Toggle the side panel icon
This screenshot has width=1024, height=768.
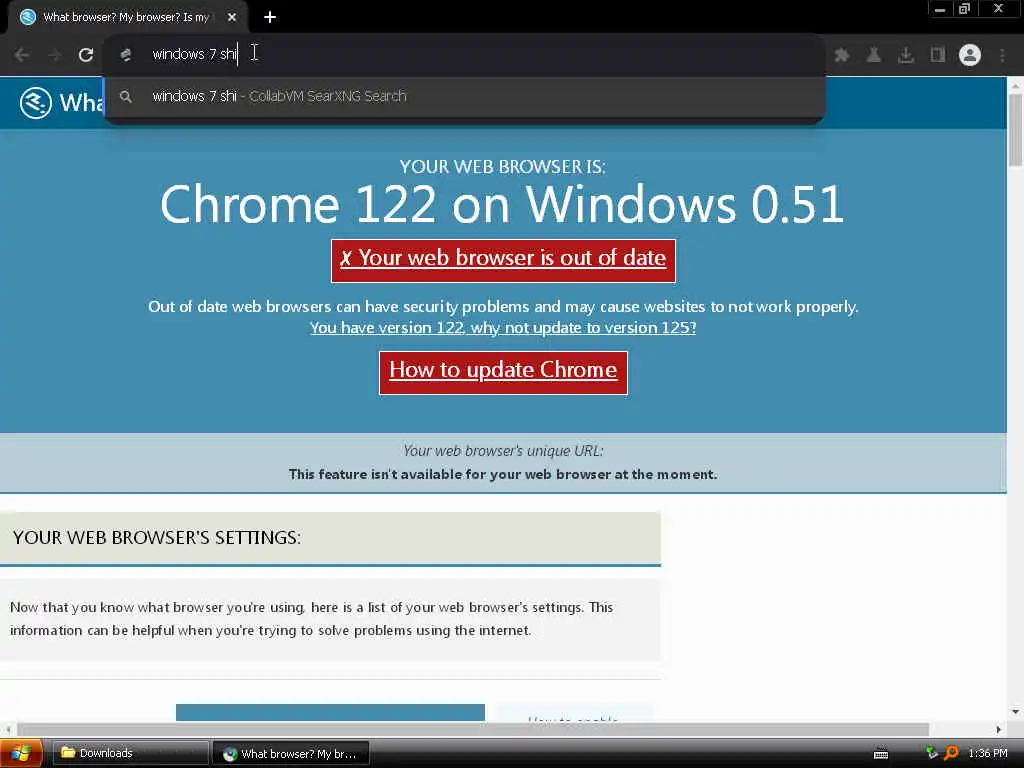(938, 55)
